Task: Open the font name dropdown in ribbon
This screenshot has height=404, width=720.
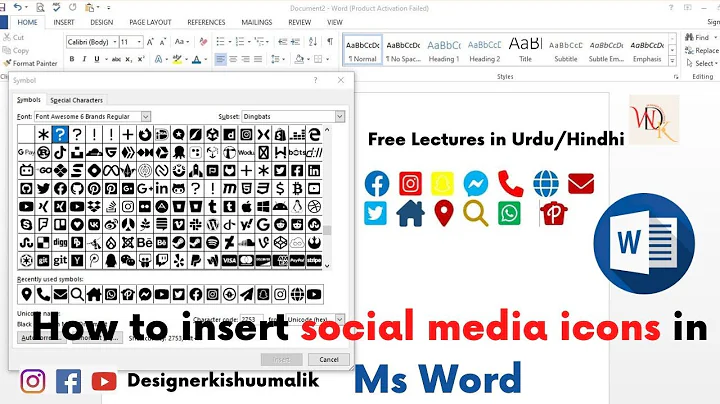Action: pos(115,42)
